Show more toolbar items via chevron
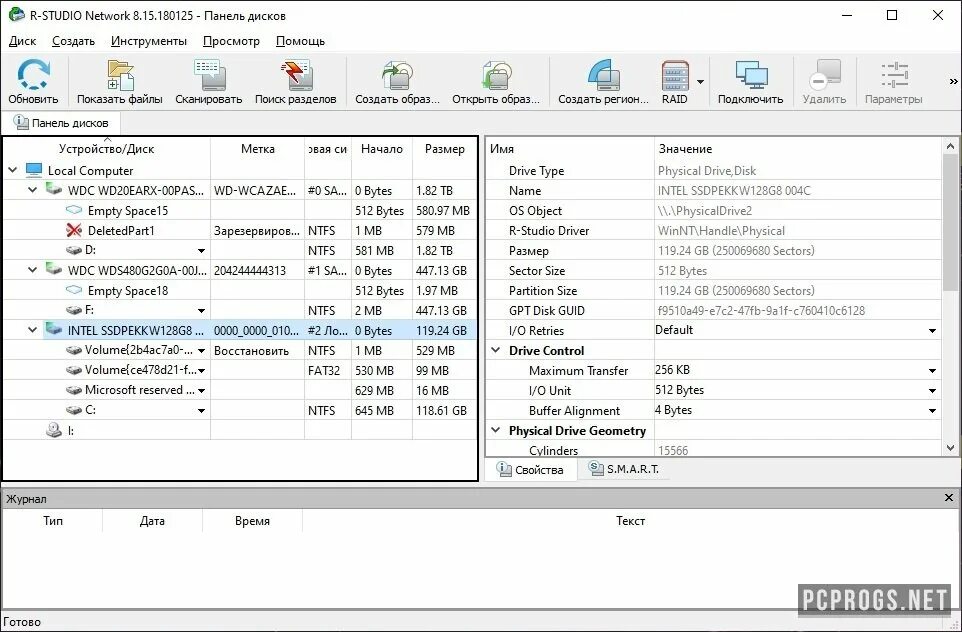This screenshot has width=962, height=632. [953, 81]
